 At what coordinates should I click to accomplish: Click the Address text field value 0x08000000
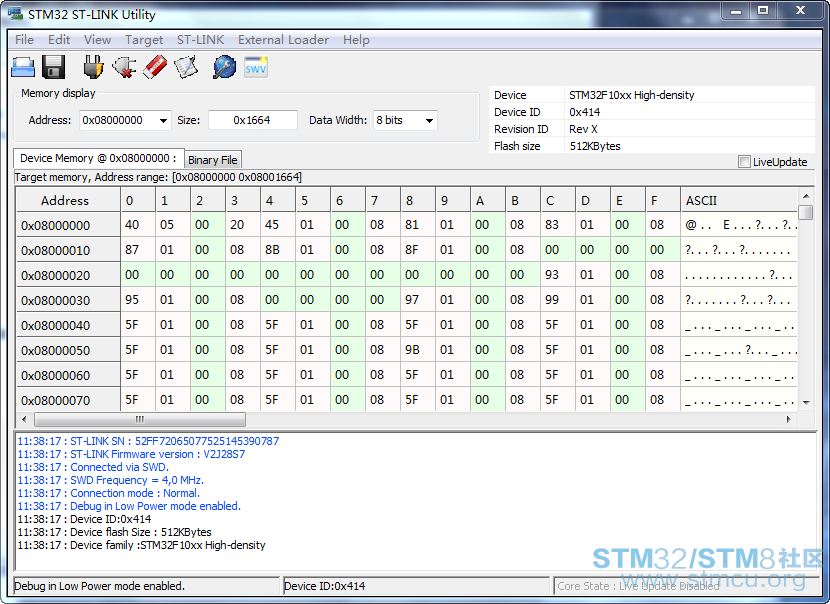113,120
